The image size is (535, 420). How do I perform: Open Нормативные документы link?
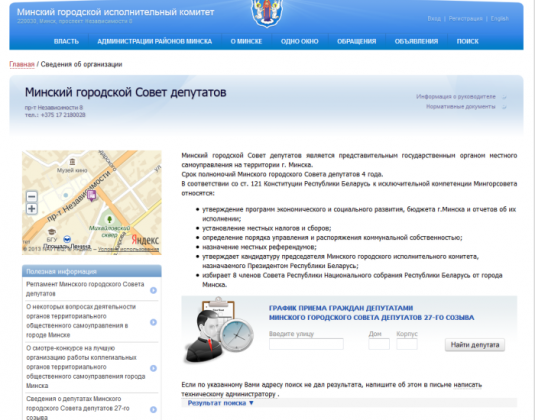pyautogui.click(x=461, y=106)
